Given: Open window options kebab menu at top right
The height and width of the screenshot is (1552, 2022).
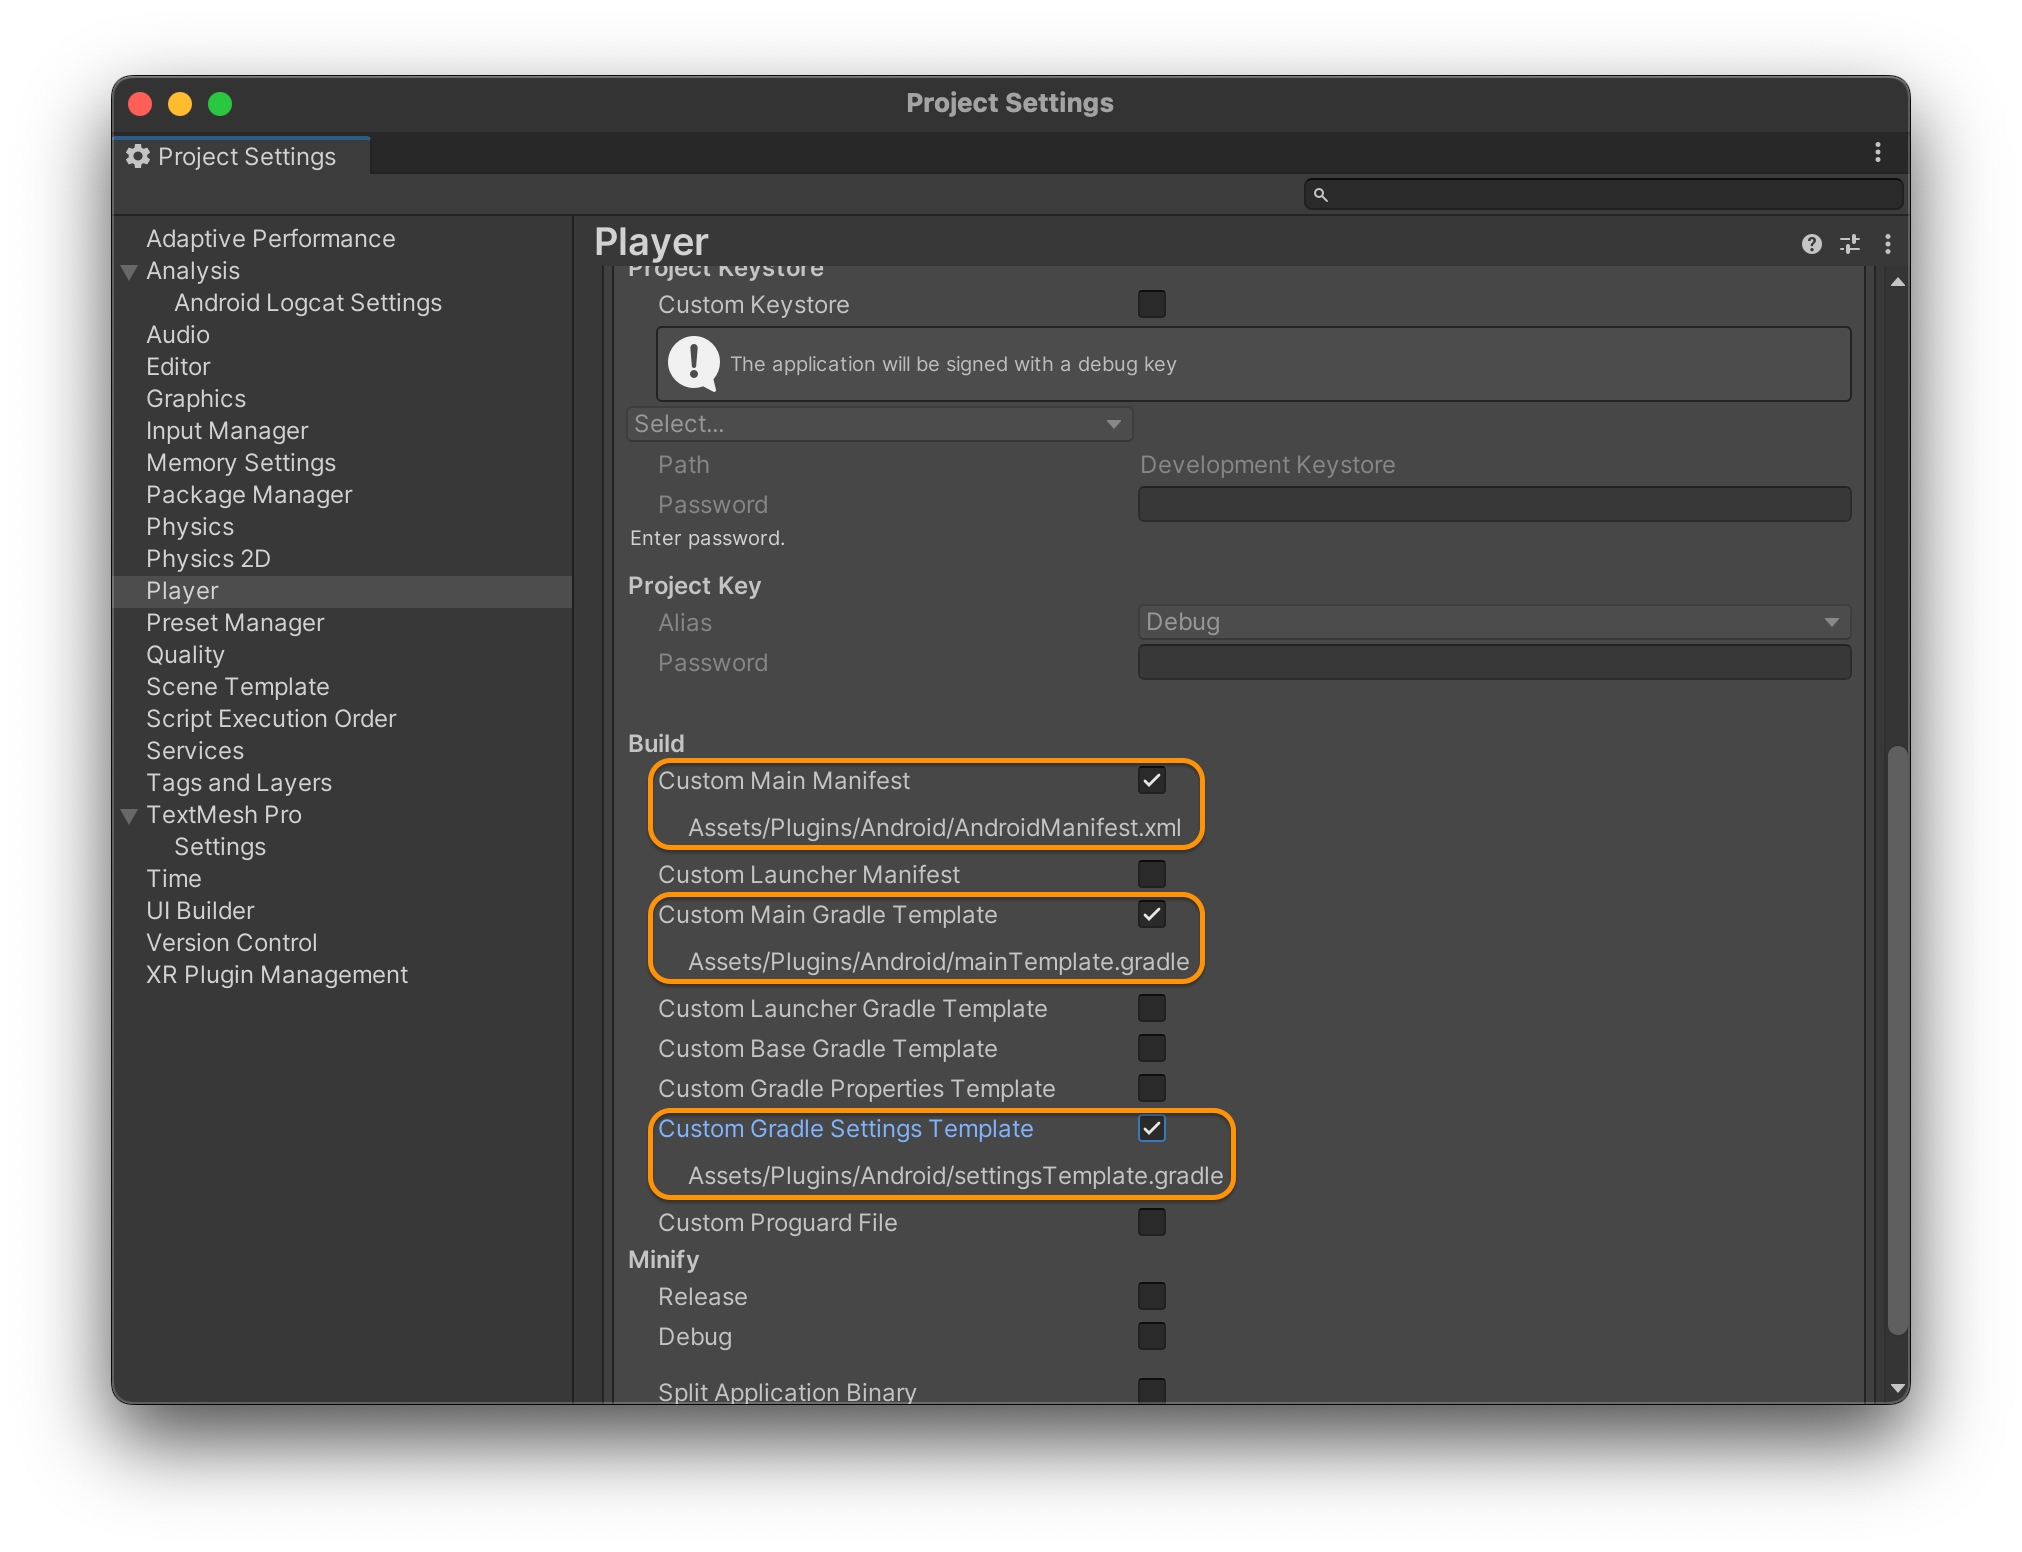Looking at the screenshot, I should (1877, 152).
